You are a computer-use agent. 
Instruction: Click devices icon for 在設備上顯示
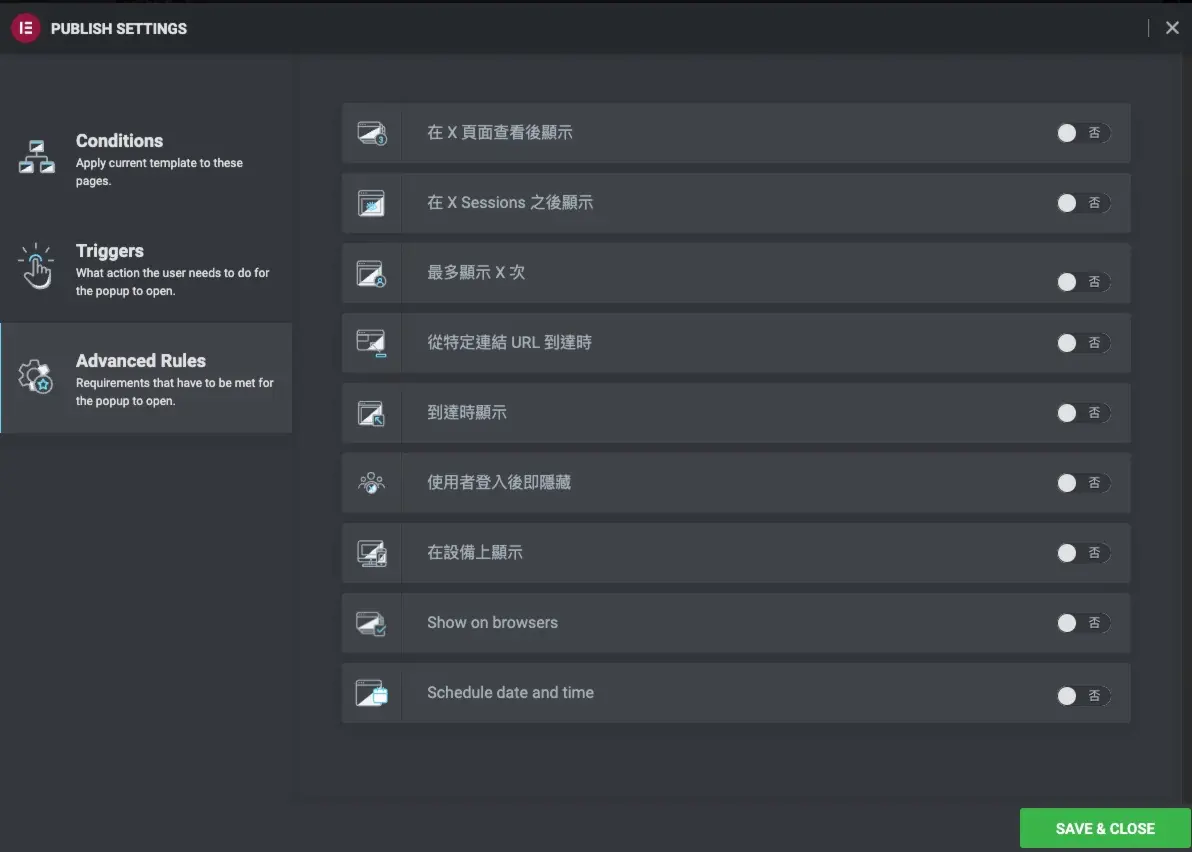point(372,553)
